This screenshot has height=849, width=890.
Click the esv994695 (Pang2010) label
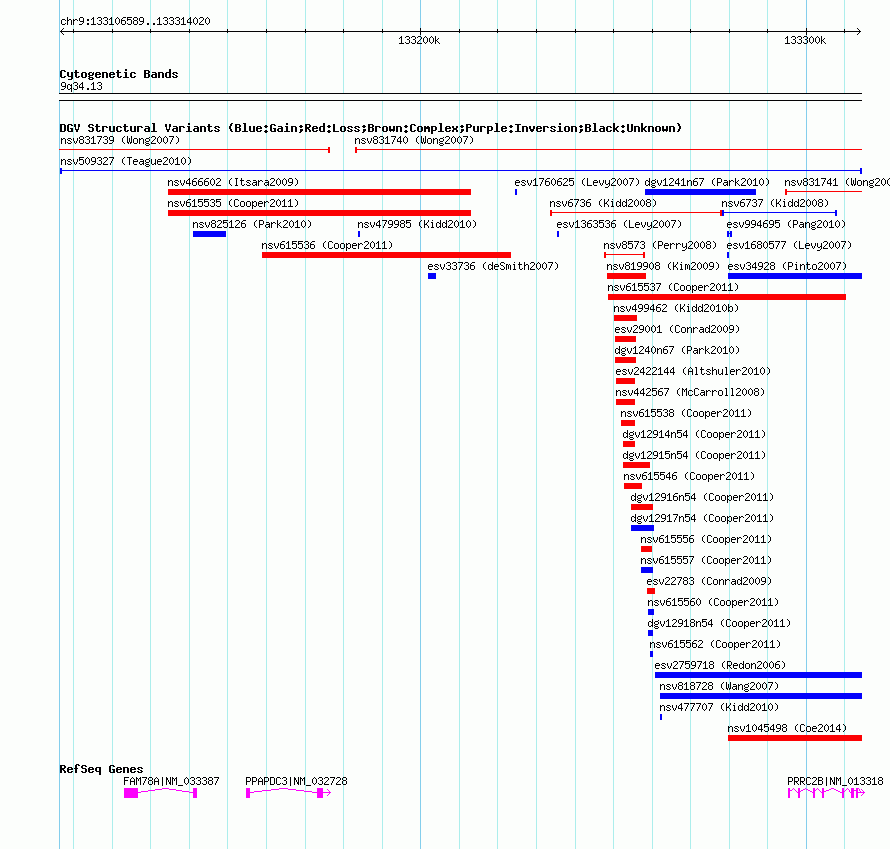[x=786, y=224]
